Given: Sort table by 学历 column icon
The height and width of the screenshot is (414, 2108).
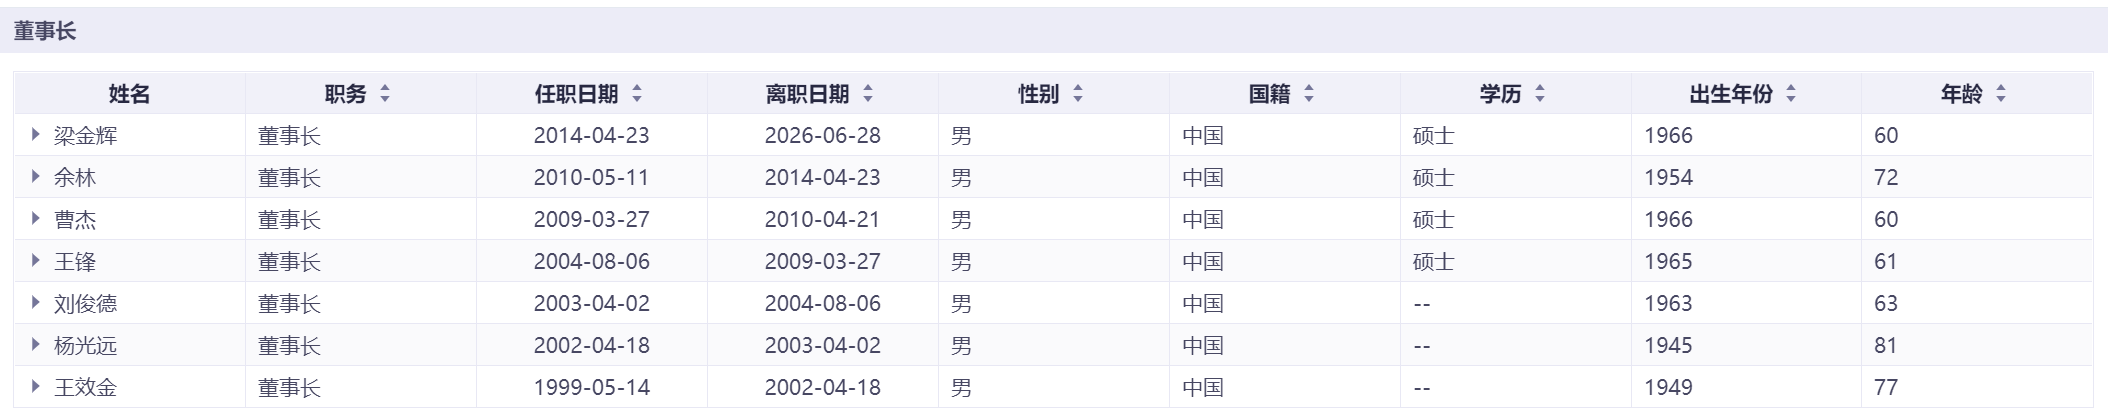Looking at the screenshot, I should tap(1540, 94).
